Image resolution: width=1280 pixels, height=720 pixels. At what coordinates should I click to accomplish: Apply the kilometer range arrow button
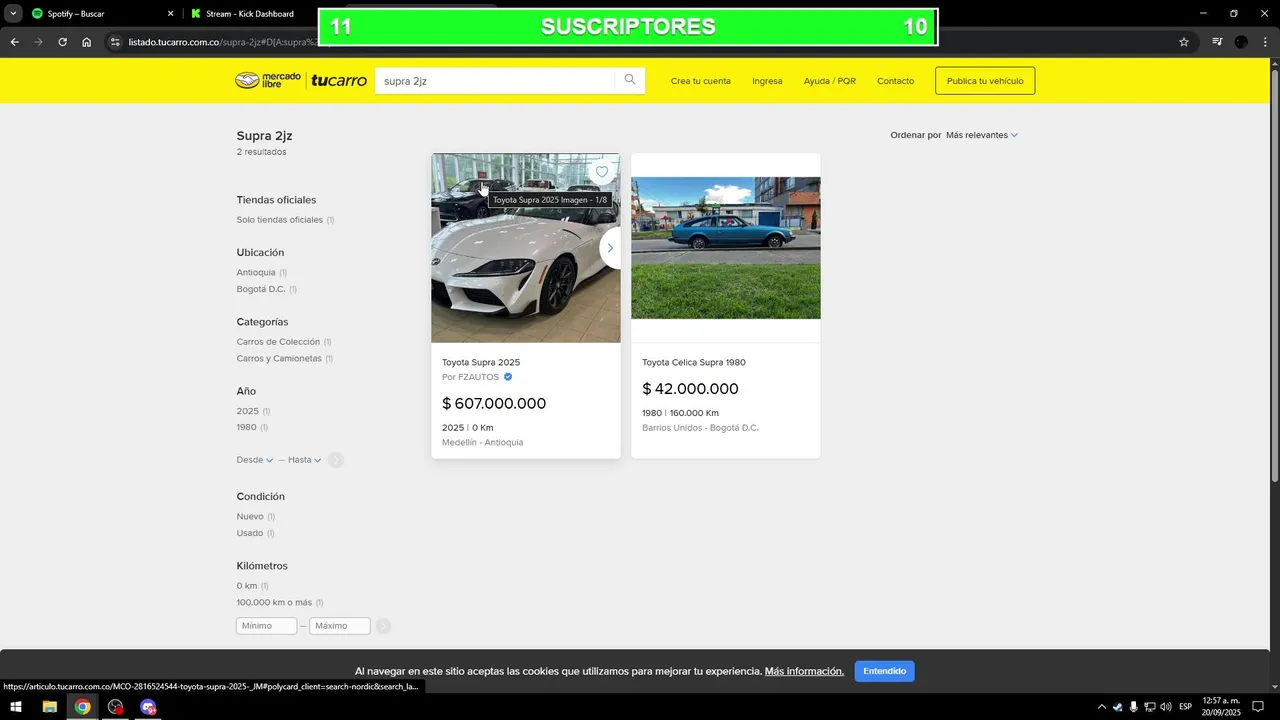[383, 626]
